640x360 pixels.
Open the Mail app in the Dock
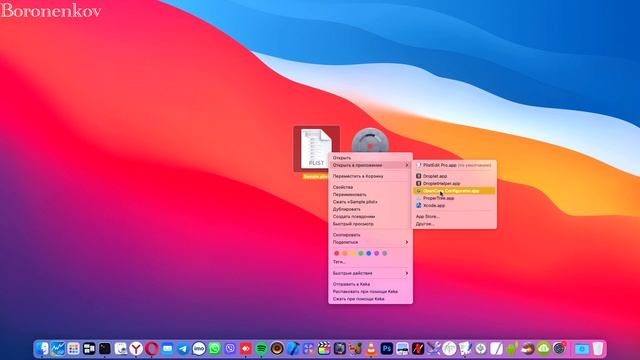[167, 349]
